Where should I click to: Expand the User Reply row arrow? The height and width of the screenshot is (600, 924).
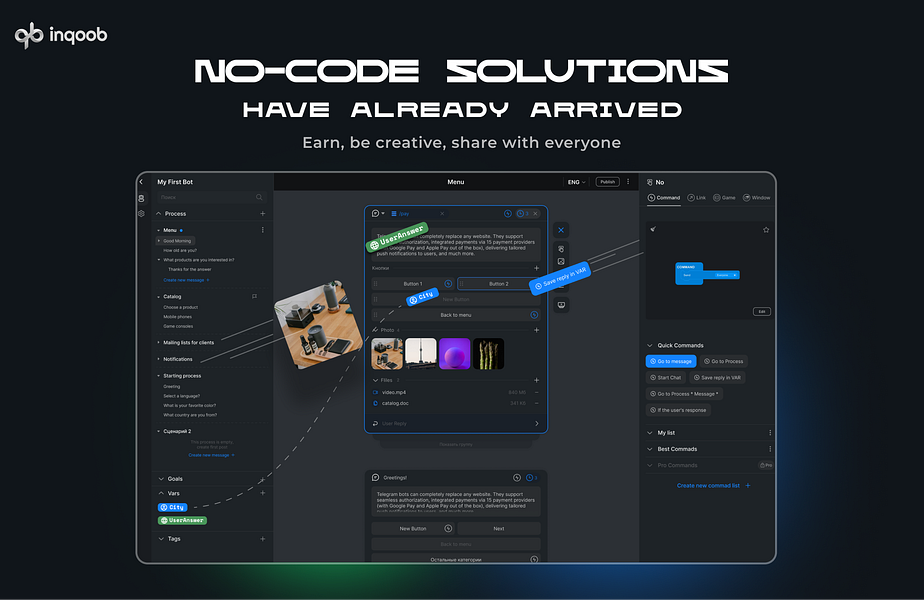[x=536, y=423]
